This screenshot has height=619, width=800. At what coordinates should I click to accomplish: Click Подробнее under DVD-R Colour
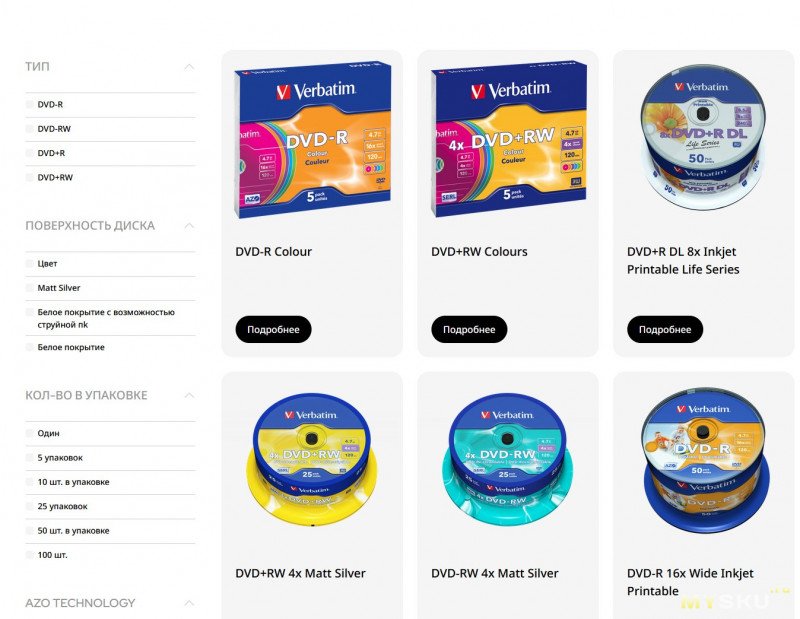pyautogui.click(x=273, y=330)
